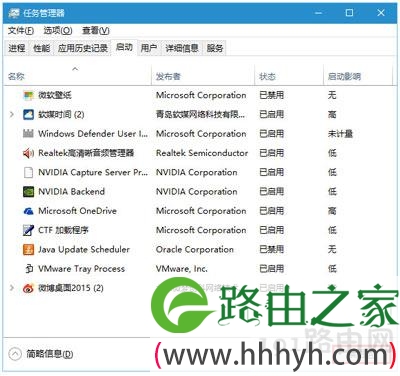Click the 软媒时间 app icon
Screen dimensions: 400x376
(x=29, y=115)
